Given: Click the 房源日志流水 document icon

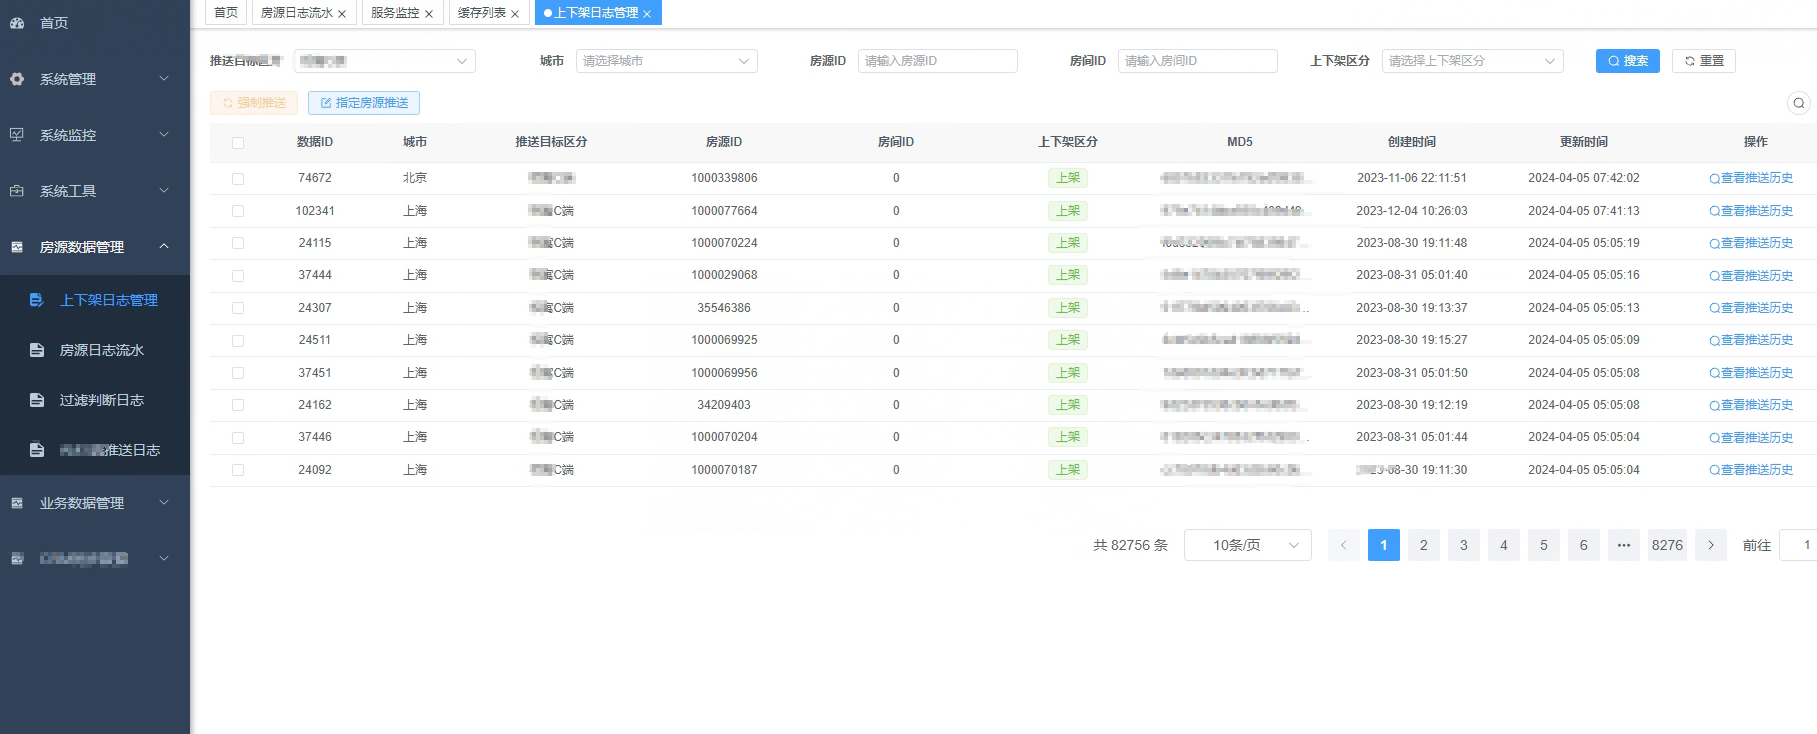Looking at the screenshot, I should pos(37,350).
